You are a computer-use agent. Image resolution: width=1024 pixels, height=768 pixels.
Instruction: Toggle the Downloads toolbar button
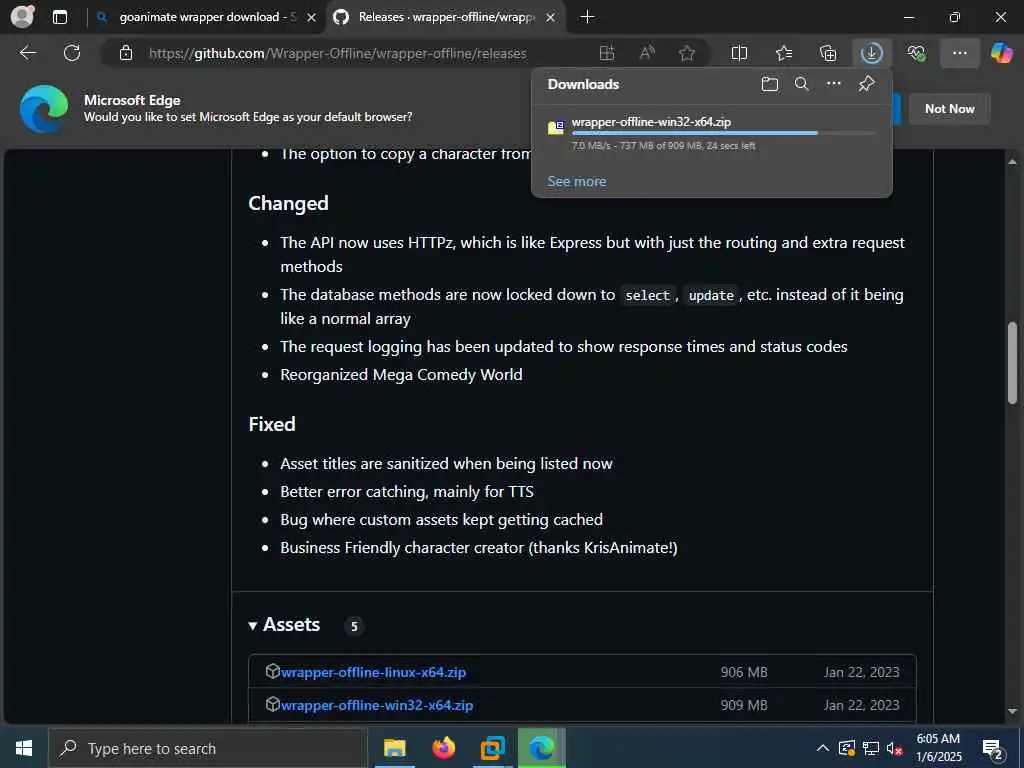(x=872, y=54)
